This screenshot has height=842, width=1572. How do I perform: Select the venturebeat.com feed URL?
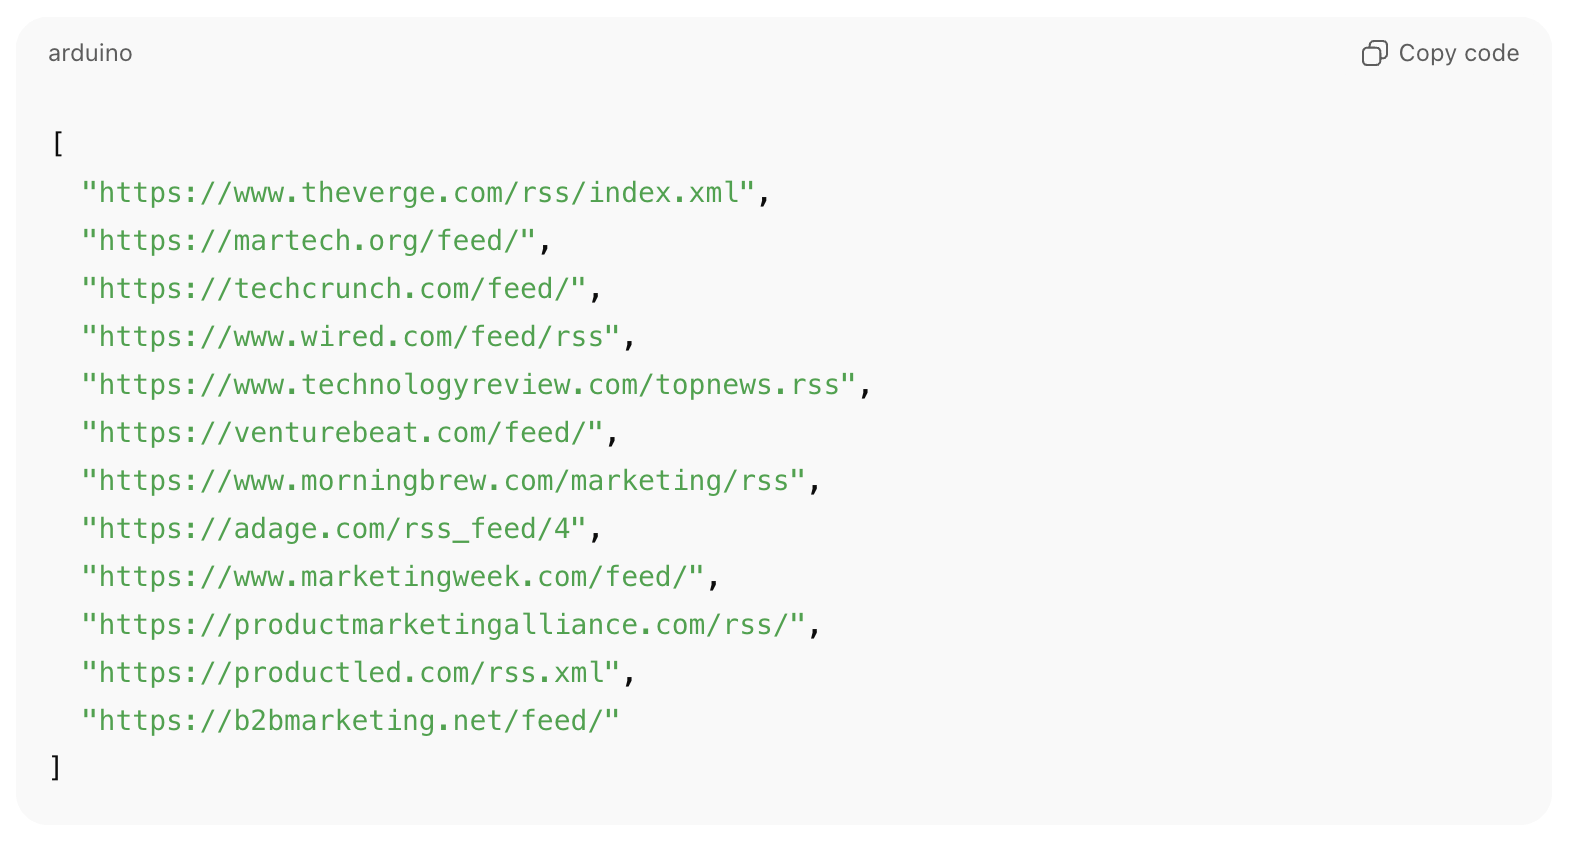[x=343, y=432]
